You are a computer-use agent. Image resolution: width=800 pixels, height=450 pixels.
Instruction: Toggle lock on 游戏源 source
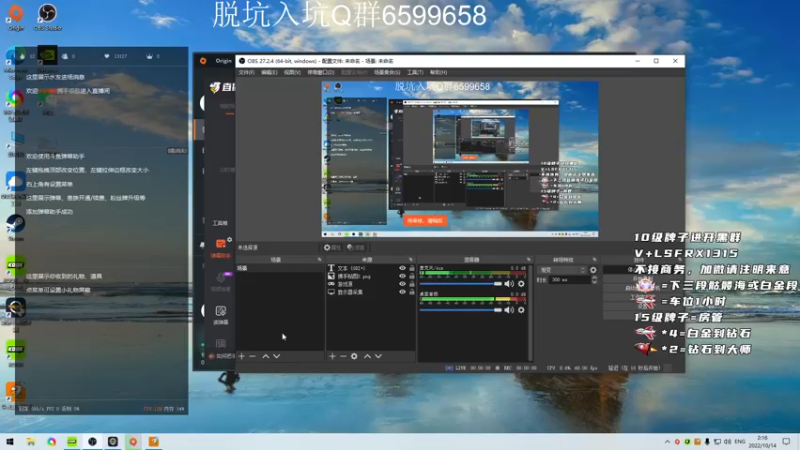(x=412, y=284)
